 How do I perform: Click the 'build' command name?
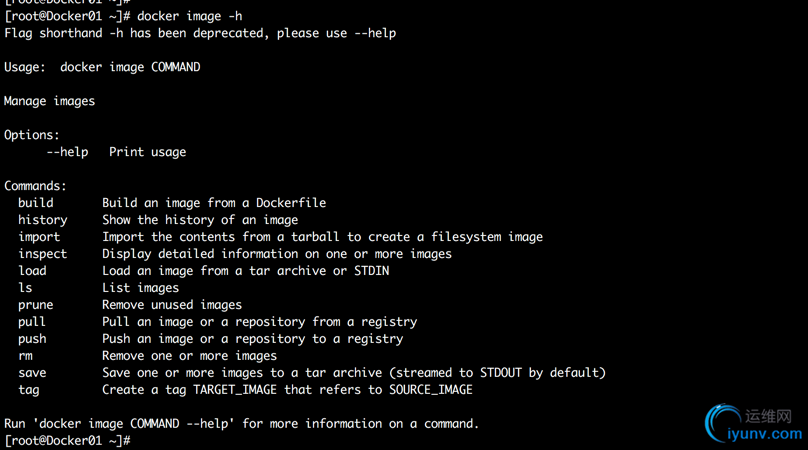(36, 203)
